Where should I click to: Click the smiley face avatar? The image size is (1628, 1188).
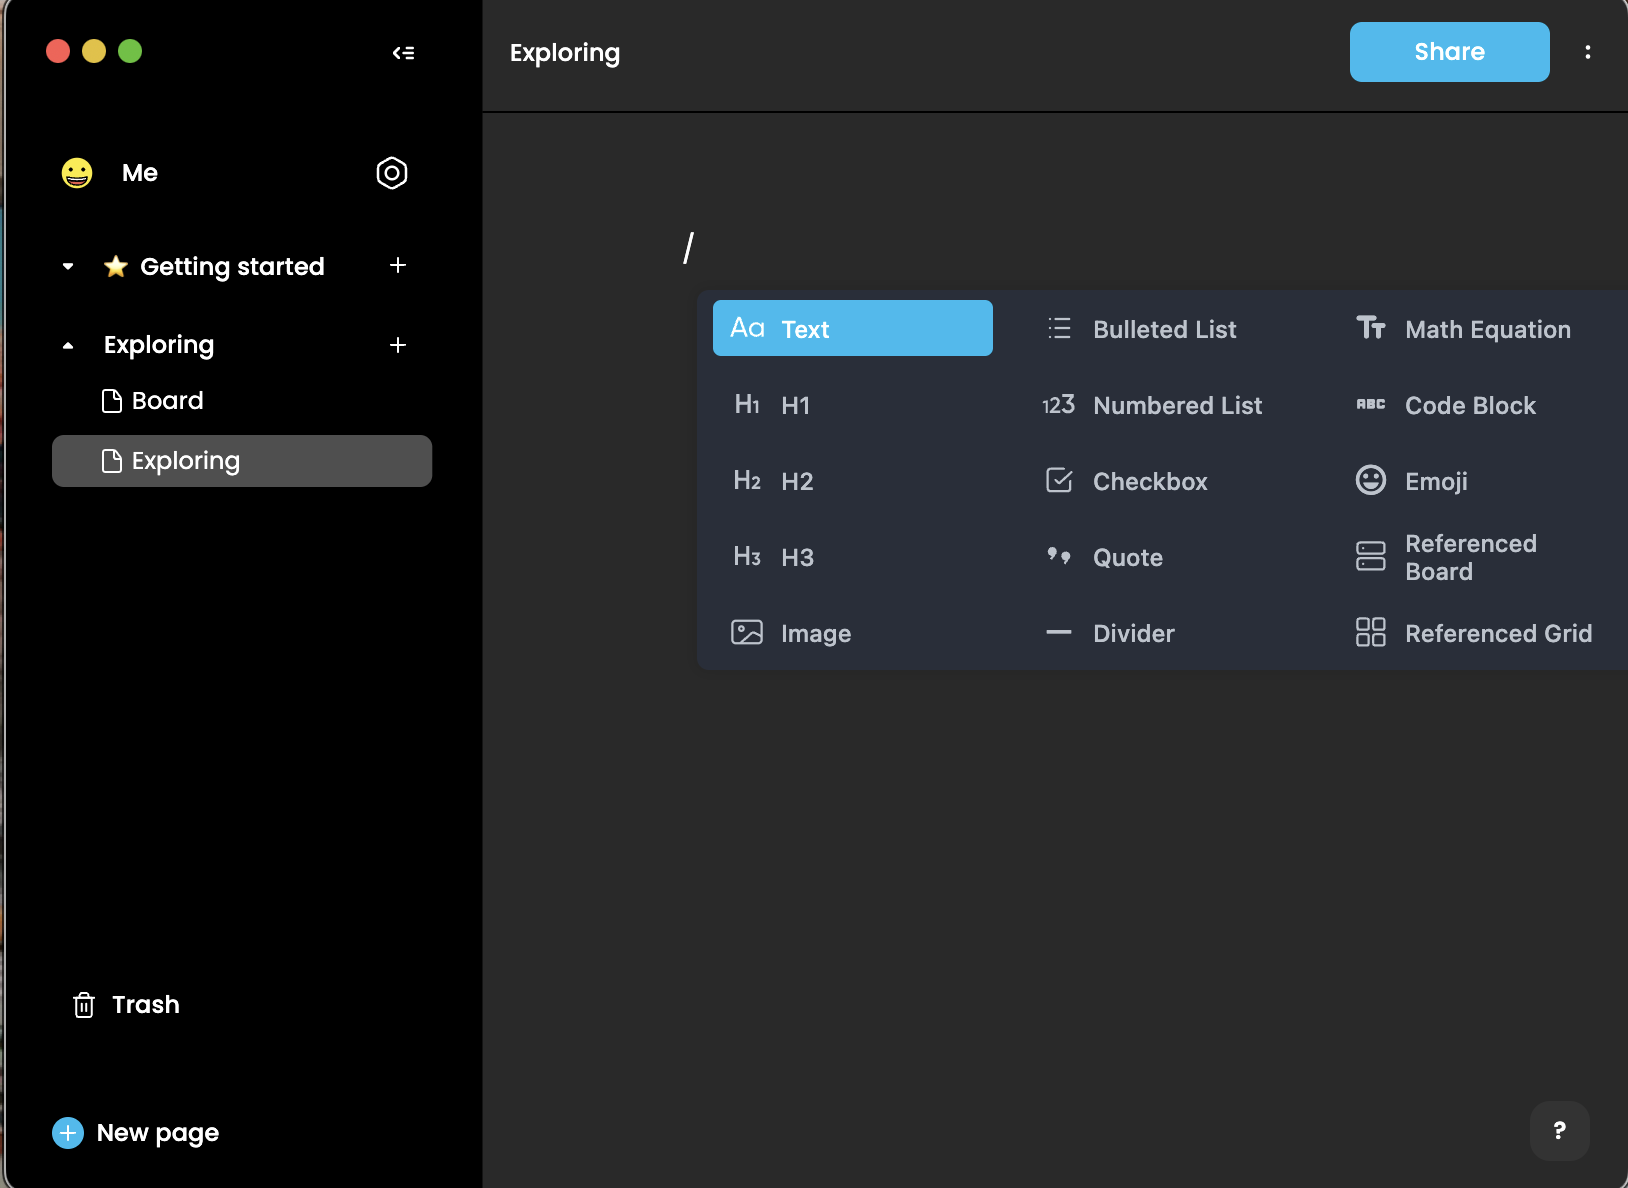[x=76, y=172]
